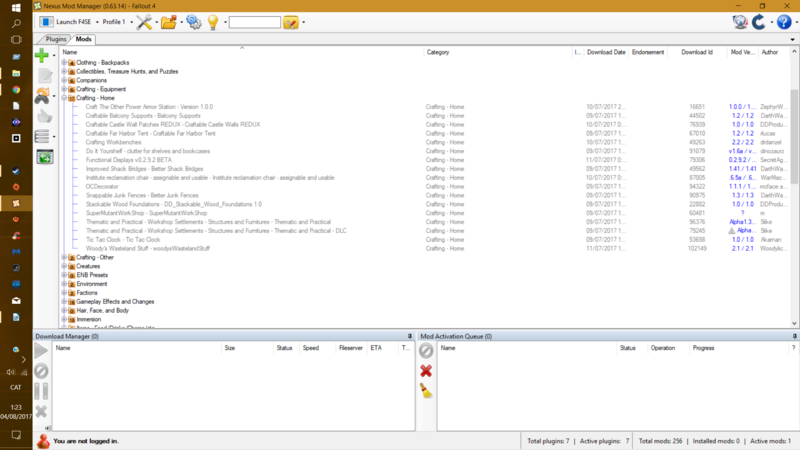Pin the Download Manager panel

click(x=410, y=336)
